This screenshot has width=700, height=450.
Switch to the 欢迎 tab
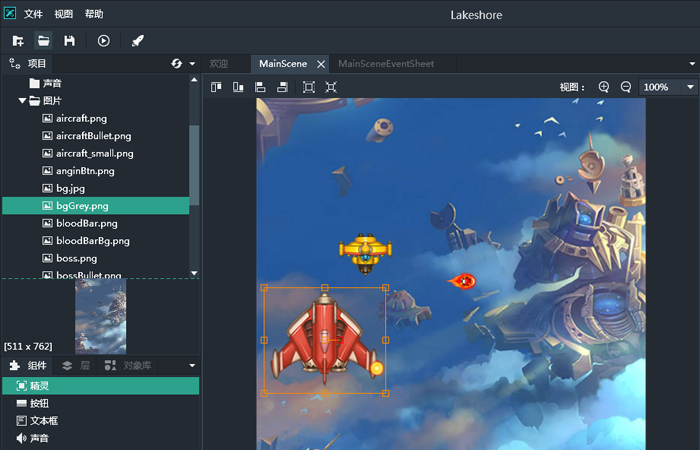219,64
